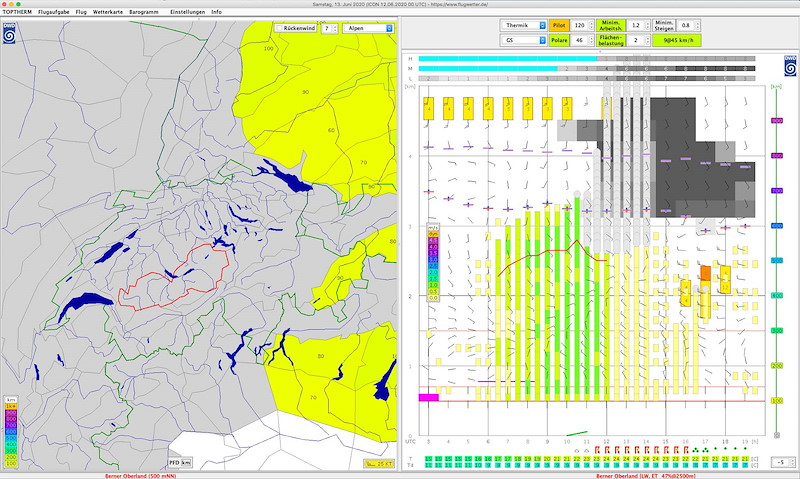Click the stepper showing -5

point(783,462)
